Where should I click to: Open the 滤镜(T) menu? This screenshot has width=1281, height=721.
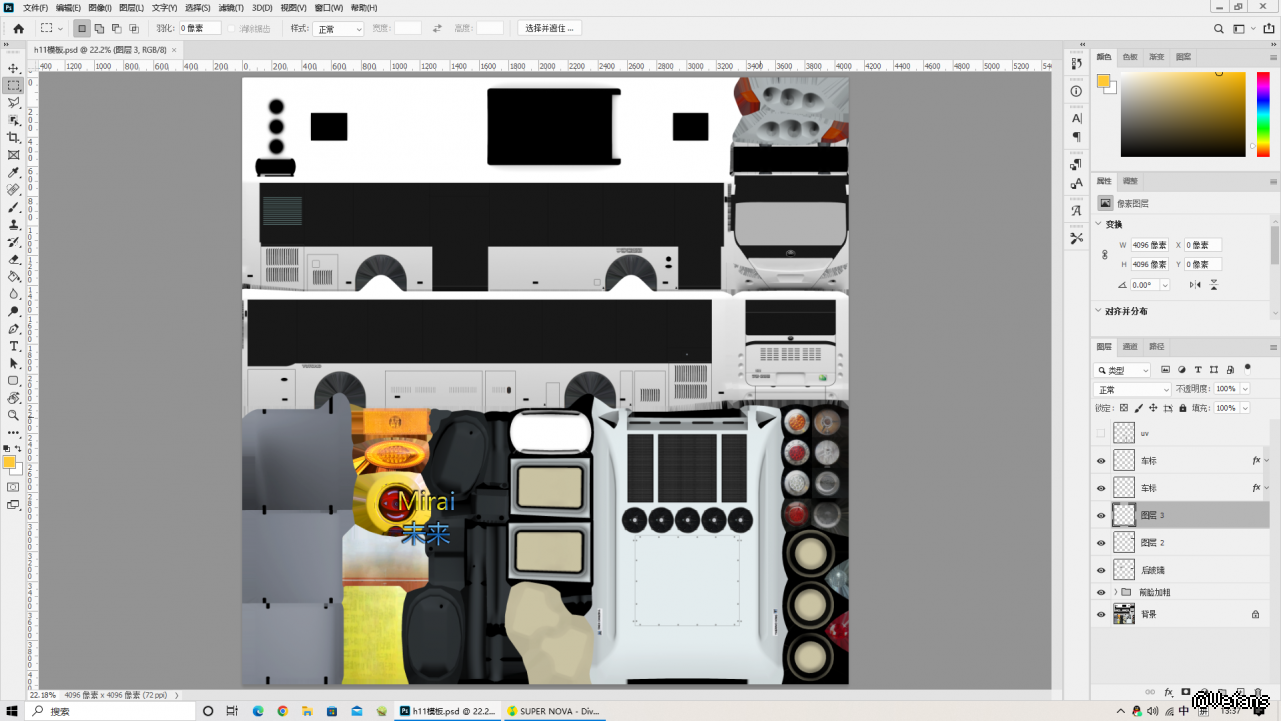232,8
